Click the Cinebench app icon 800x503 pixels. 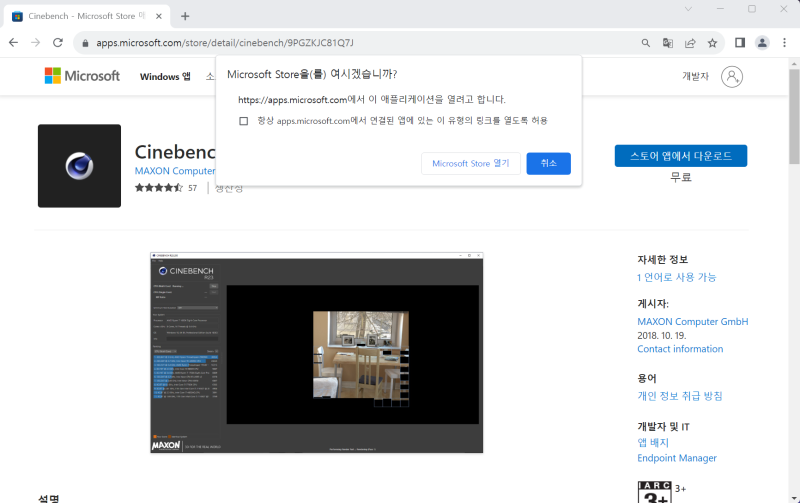click(79, 166)
